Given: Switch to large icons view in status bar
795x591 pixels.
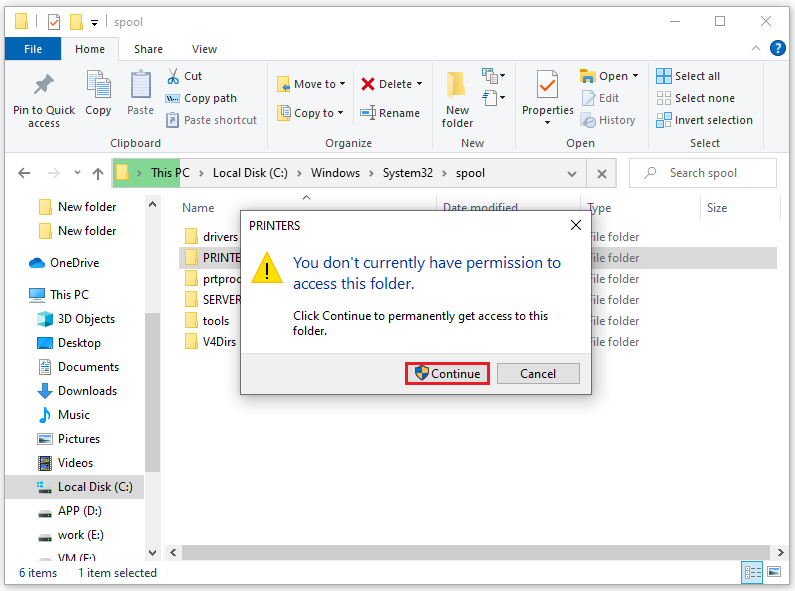Looking at the screenshot, I should pyautogui.click(x=774, y=573).
